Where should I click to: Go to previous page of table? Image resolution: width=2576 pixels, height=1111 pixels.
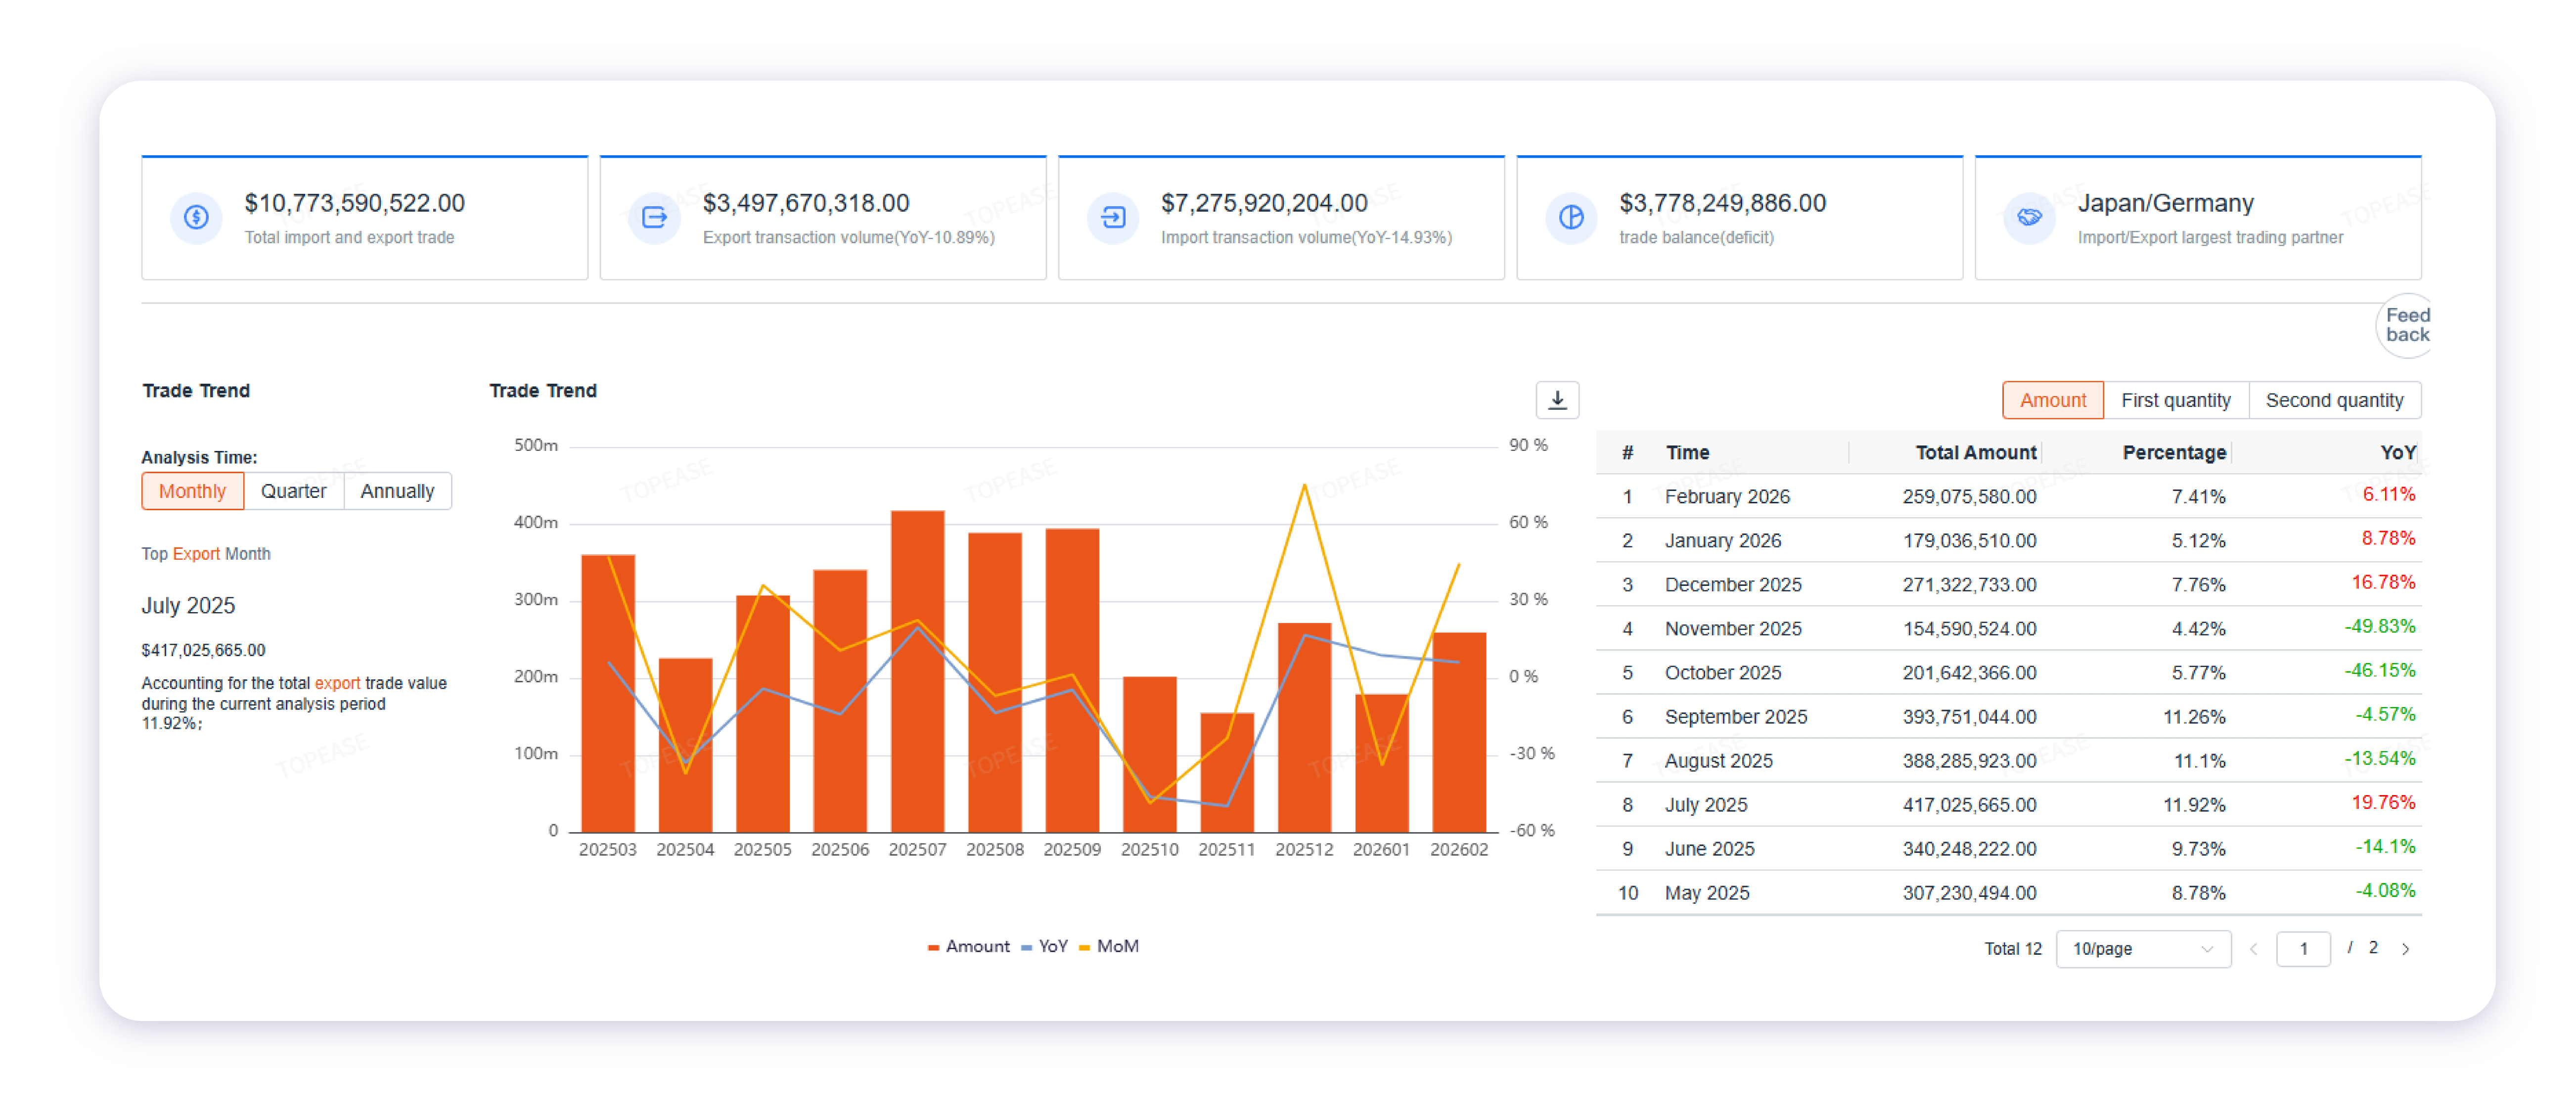pos(2253,949)
